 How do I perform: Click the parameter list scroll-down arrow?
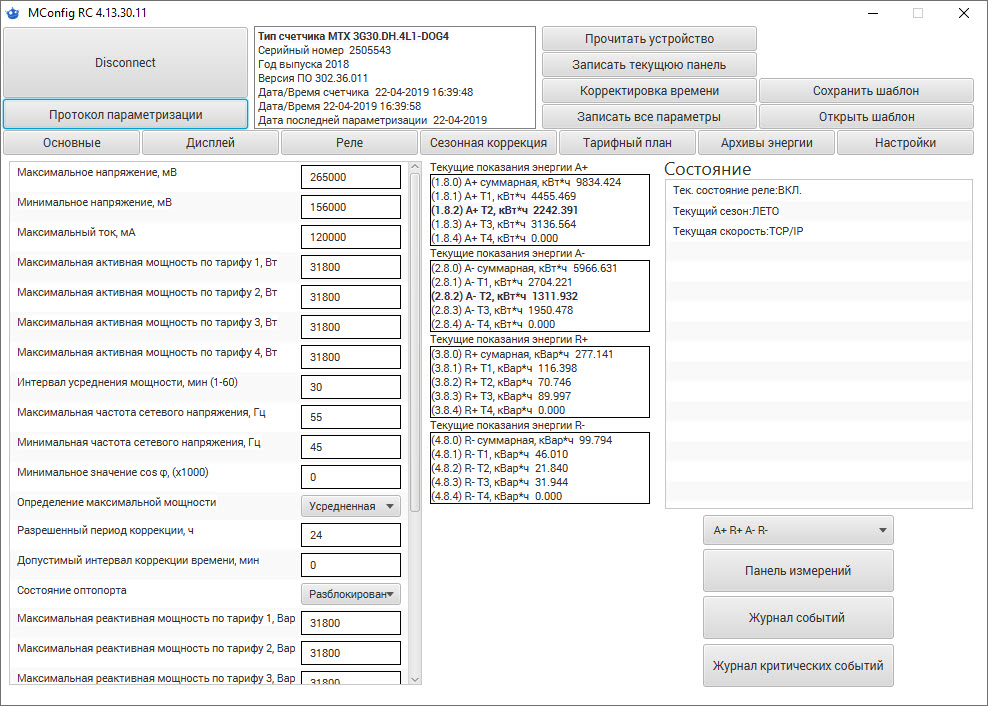415,679
